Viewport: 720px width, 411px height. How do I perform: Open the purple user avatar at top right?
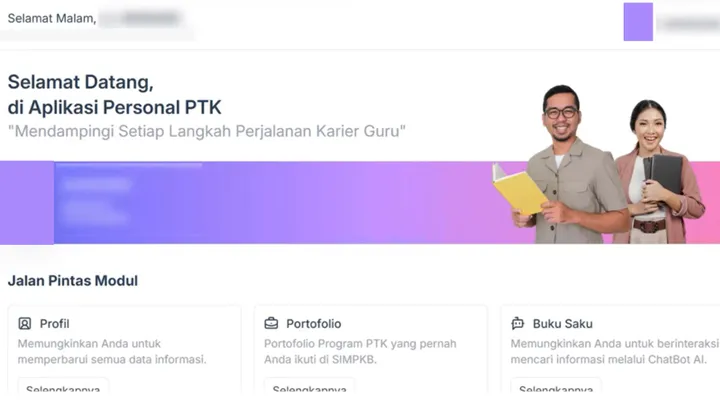638,22
